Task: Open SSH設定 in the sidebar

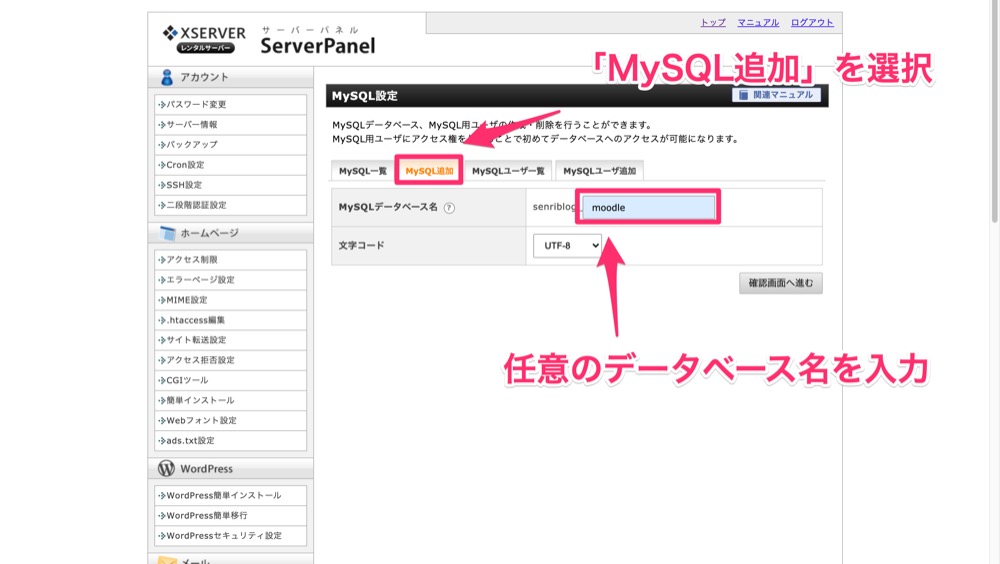Action: [x=230, y=185]
